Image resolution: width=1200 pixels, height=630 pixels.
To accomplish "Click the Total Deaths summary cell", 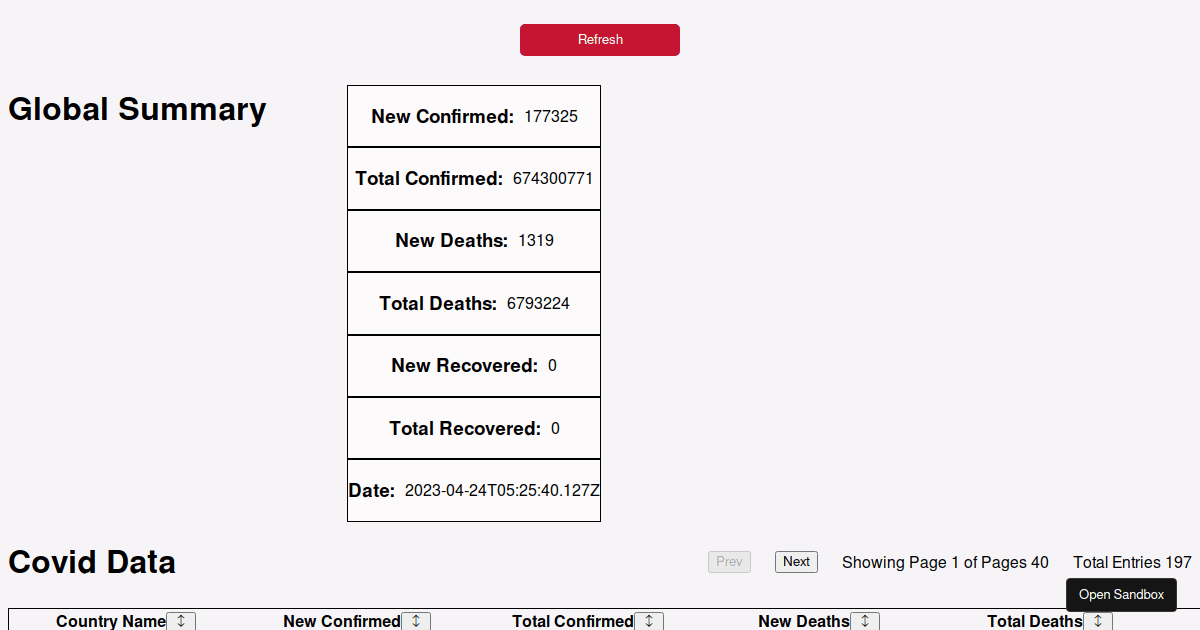I will tap(474, 303).
